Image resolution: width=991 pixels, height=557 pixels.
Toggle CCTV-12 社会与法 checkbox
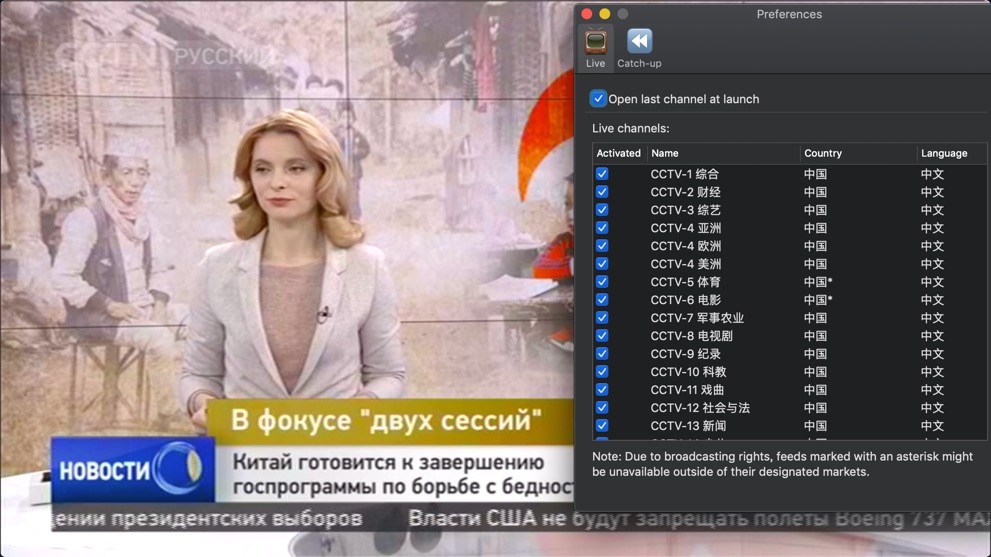coord(602,408)
